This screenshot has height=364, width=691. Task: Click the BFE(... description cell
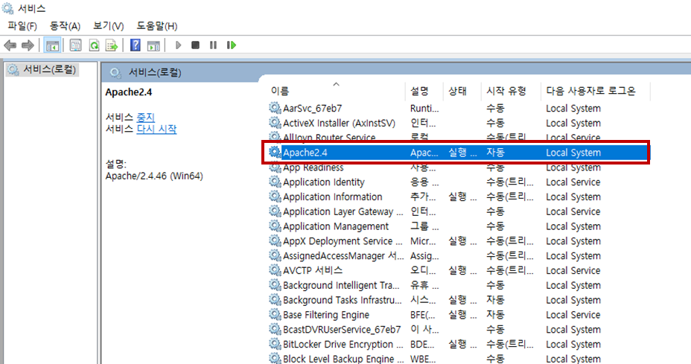[423, 315]
